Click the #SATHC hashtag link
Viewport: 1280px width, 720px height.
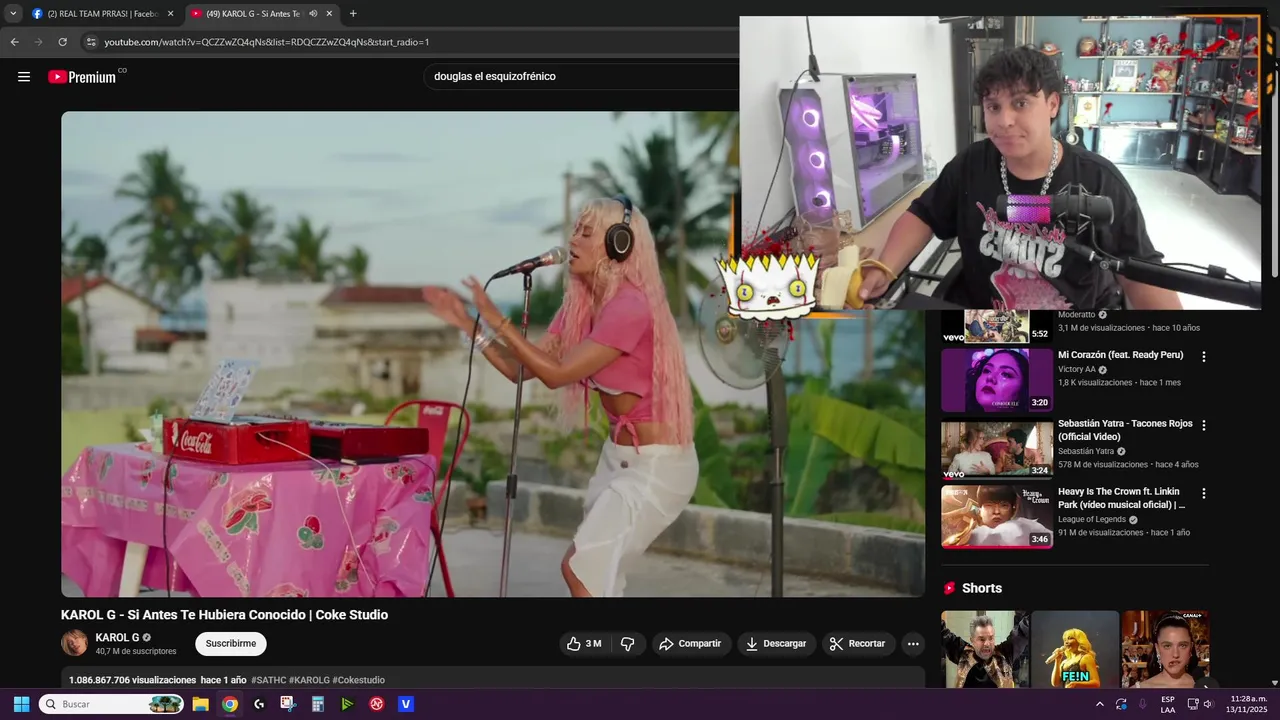[269, 680]
